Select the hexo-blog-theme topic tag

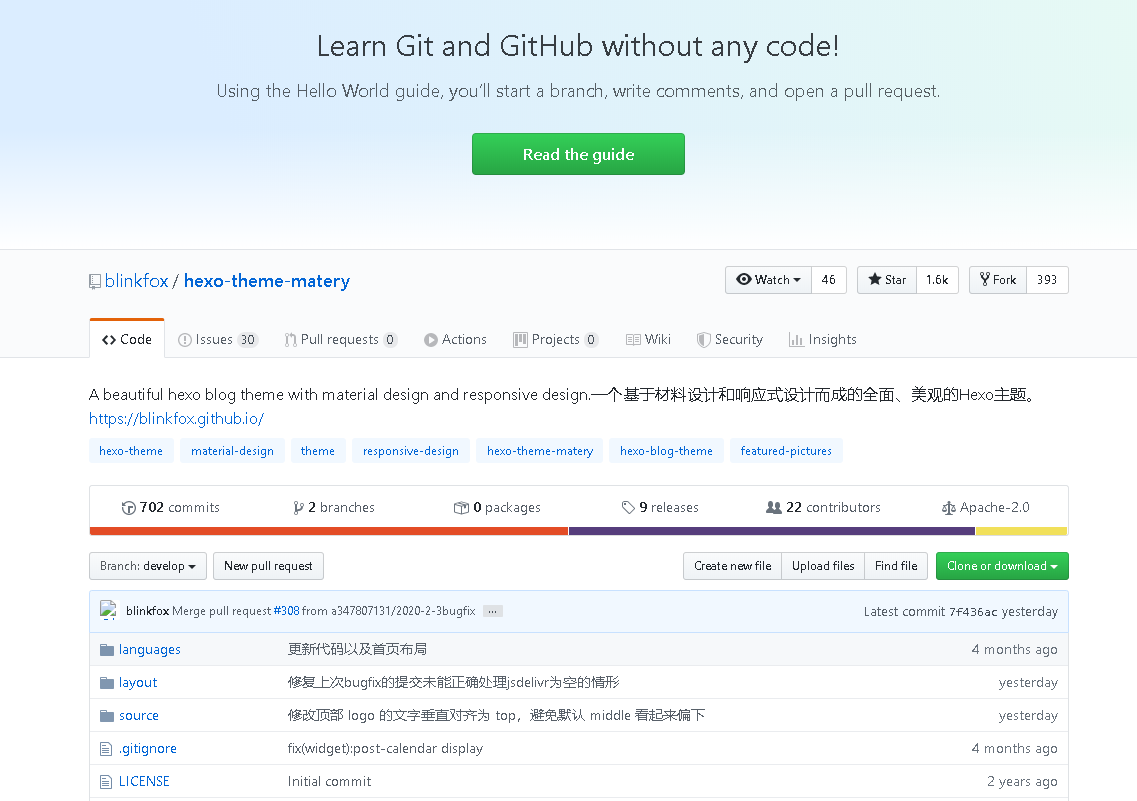(666, 451)
